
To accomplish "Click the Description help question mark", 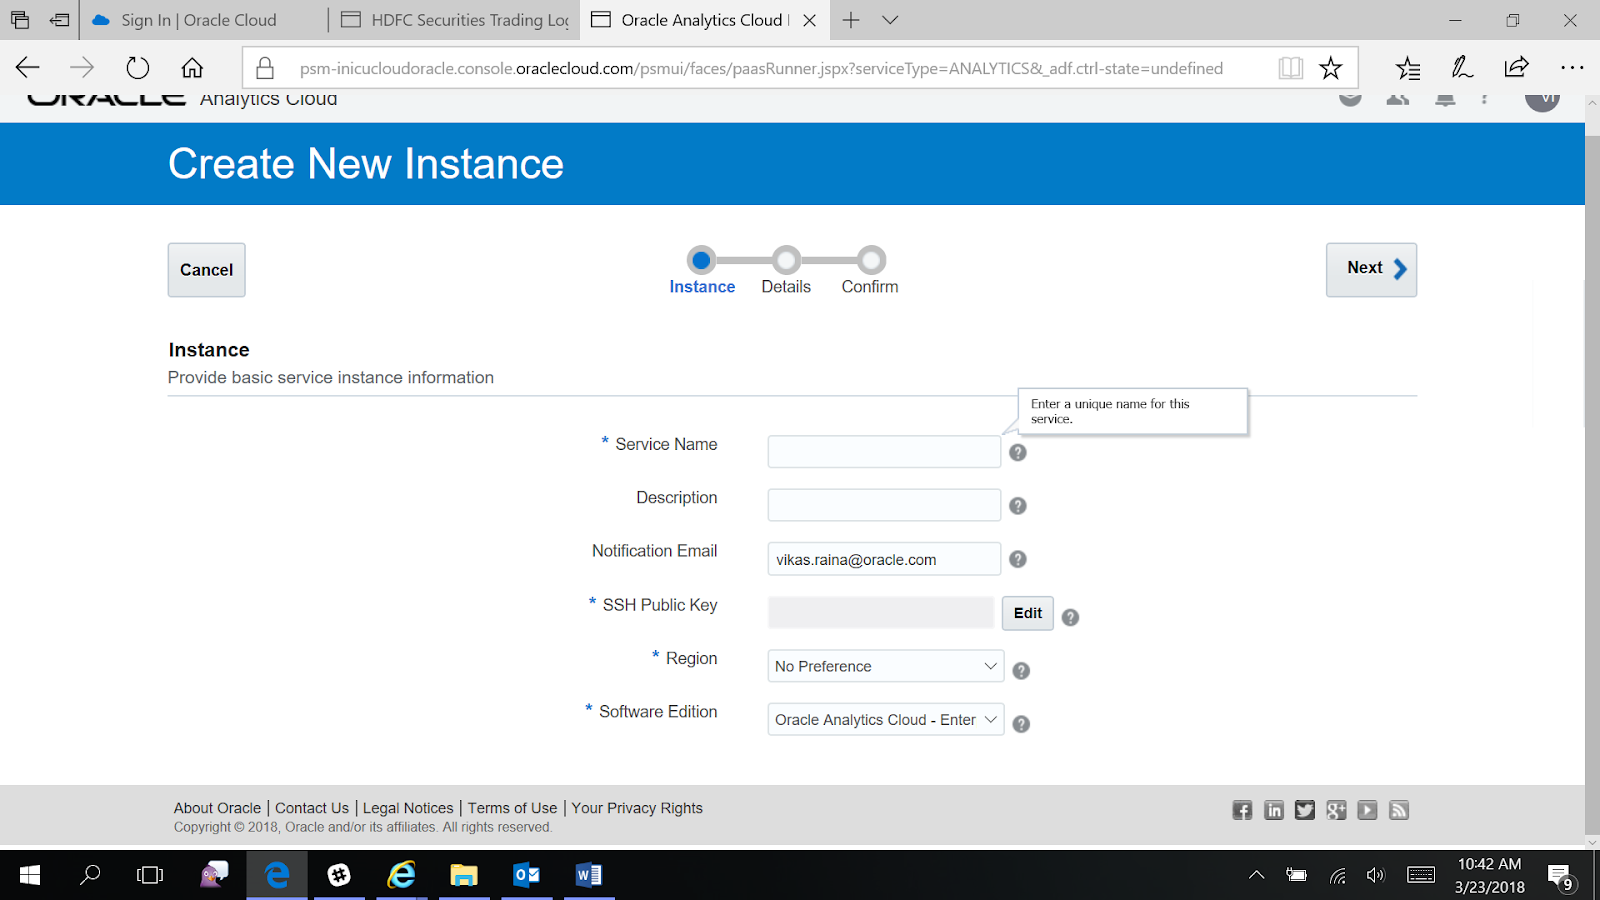I will (x=1018, y=506).
